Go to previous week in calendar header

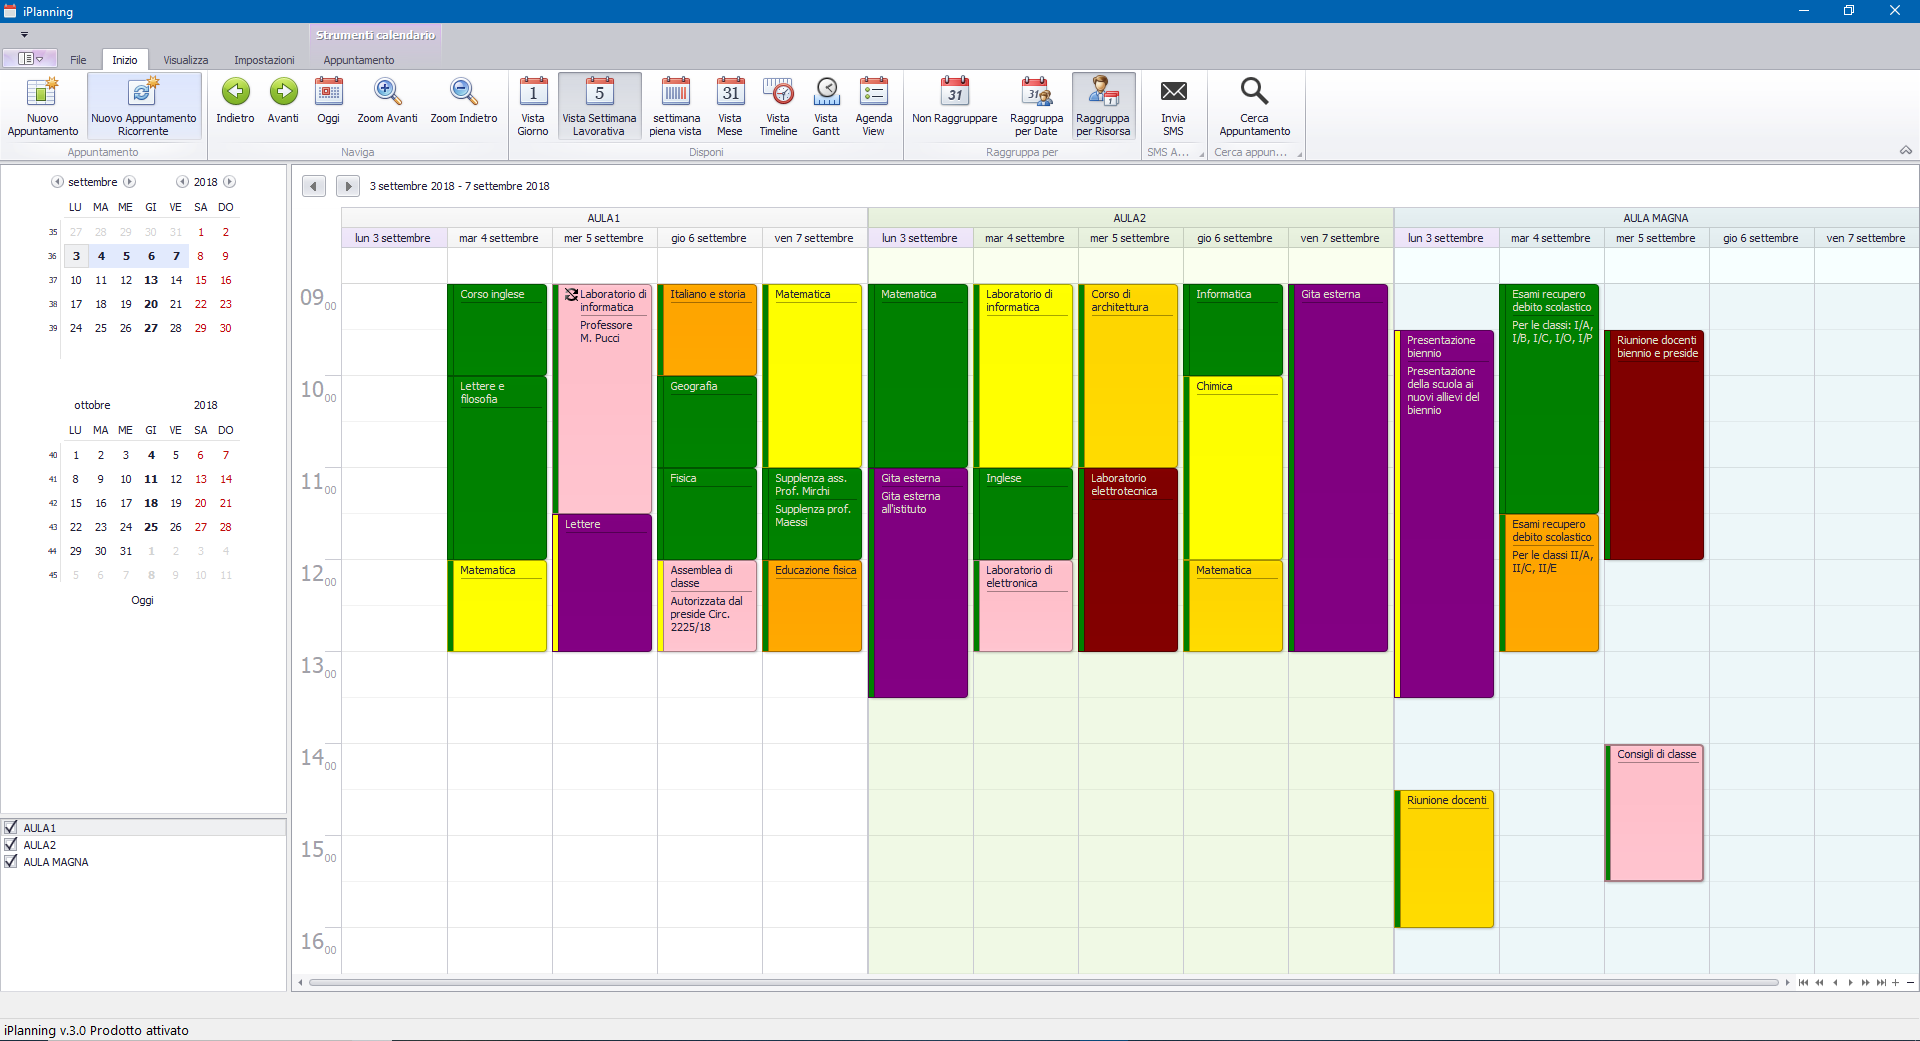[314, 186]
